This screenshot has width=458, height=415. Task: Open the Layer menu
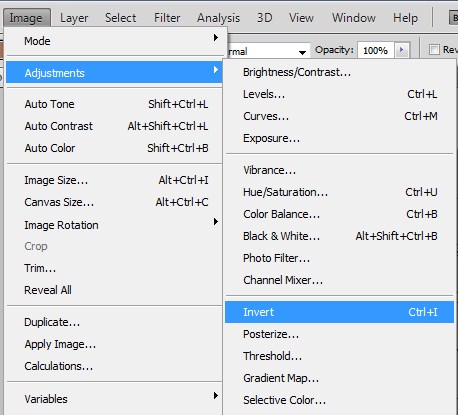point(74,18)
